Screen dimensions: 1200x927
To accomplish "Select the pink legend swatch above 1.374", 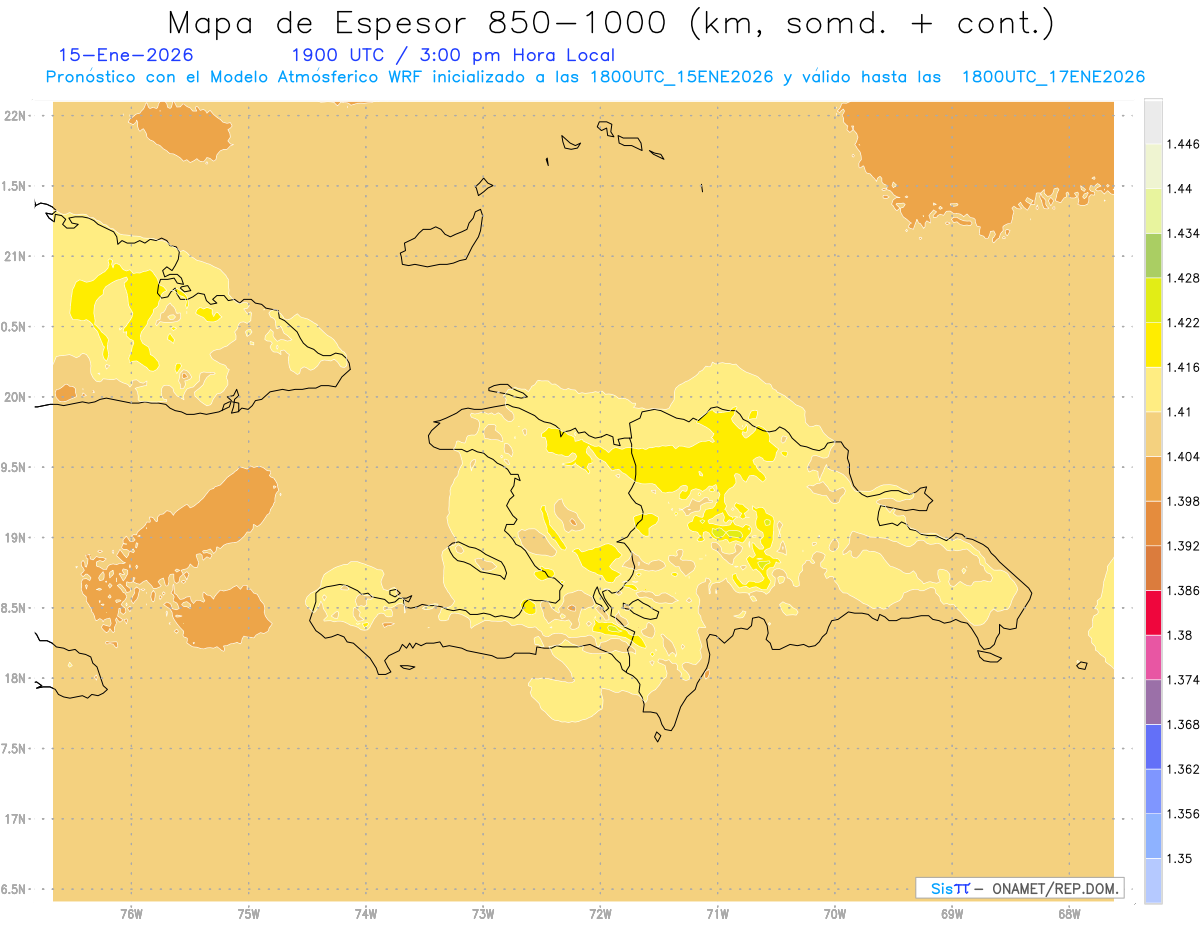I will click(1153, 656).
